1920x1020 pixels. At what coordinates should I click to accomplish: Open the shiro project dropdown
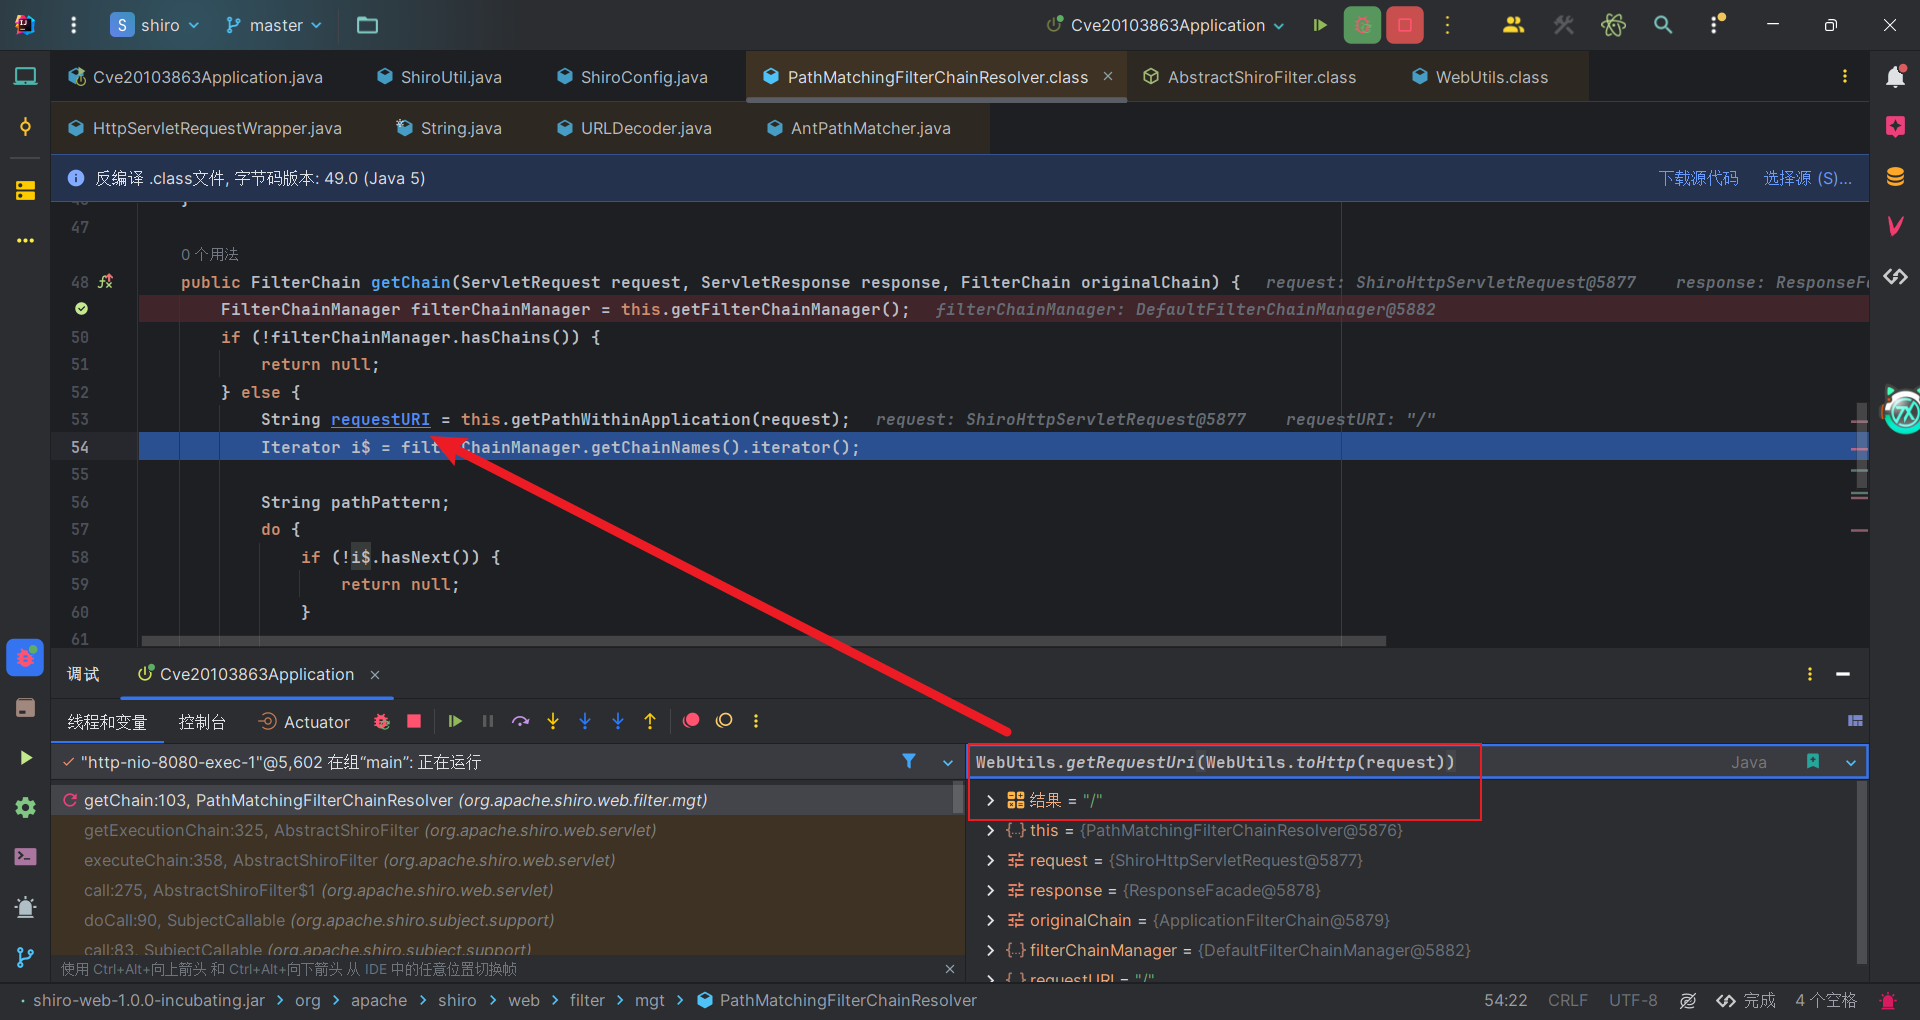click(x=155, y=25)
